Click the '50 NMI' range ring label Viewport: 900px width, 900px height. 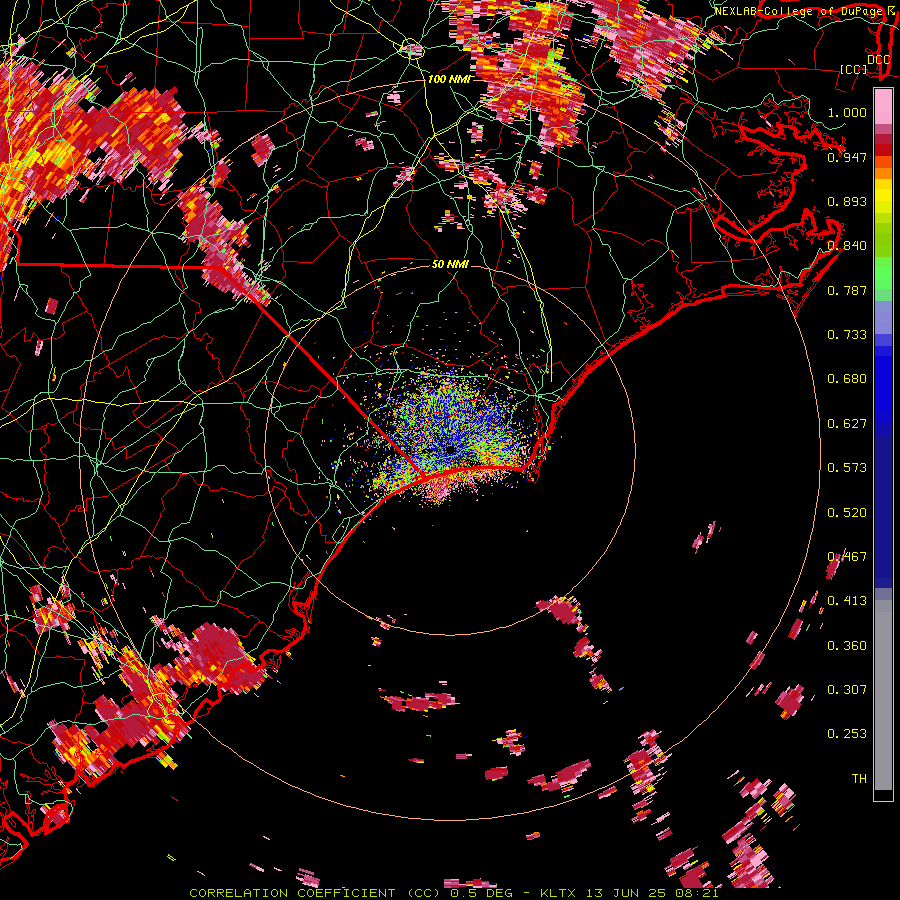click(x=450, y=265)
